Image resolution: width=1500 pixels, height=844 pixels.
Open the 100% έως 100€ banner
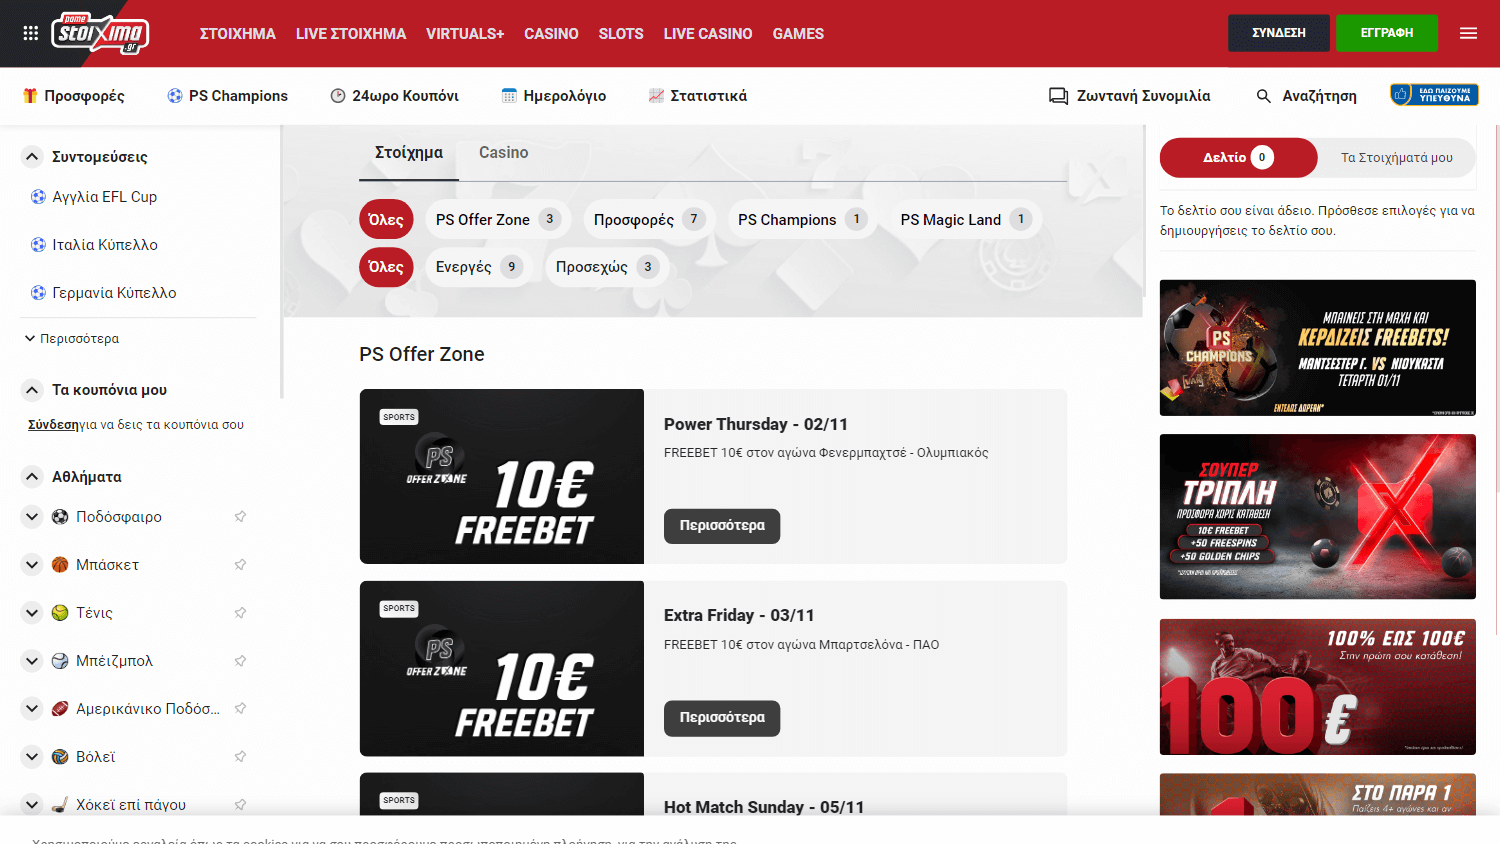pyautogui.click(x=1318, y=687)
